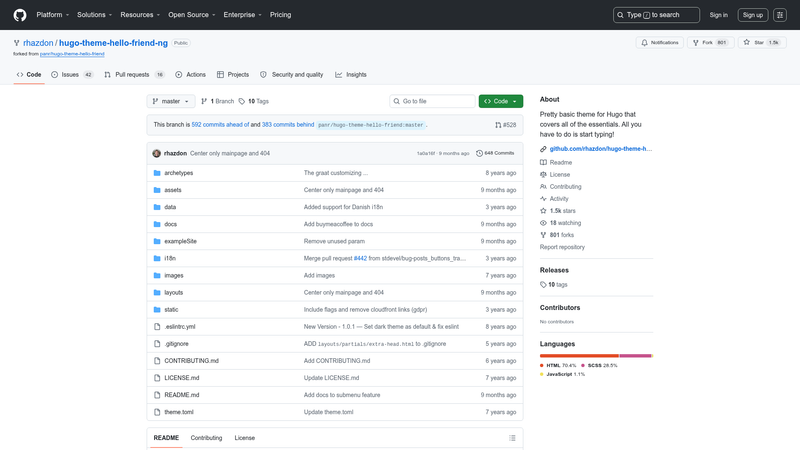The image size is (800, 450).
Task: Open hugo-theme-hello-friend-ng repository link
Action: [x=113, y=43]
